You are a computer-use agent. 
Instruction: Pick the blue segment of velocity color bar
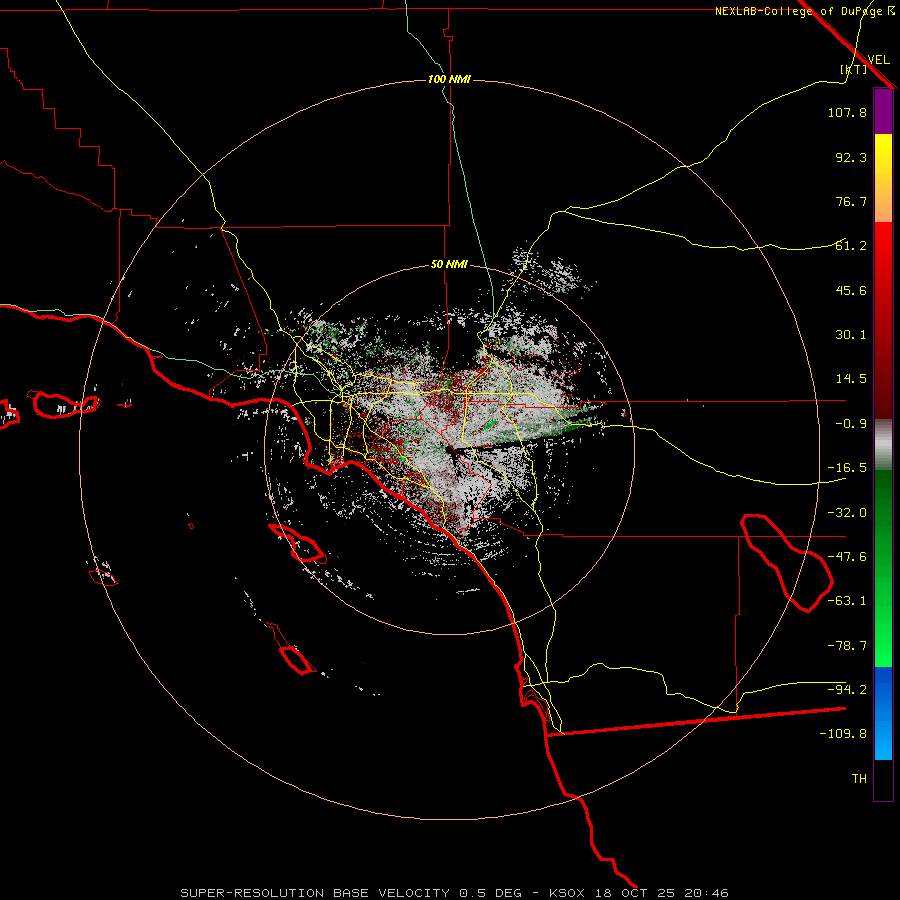pos(883,712)
